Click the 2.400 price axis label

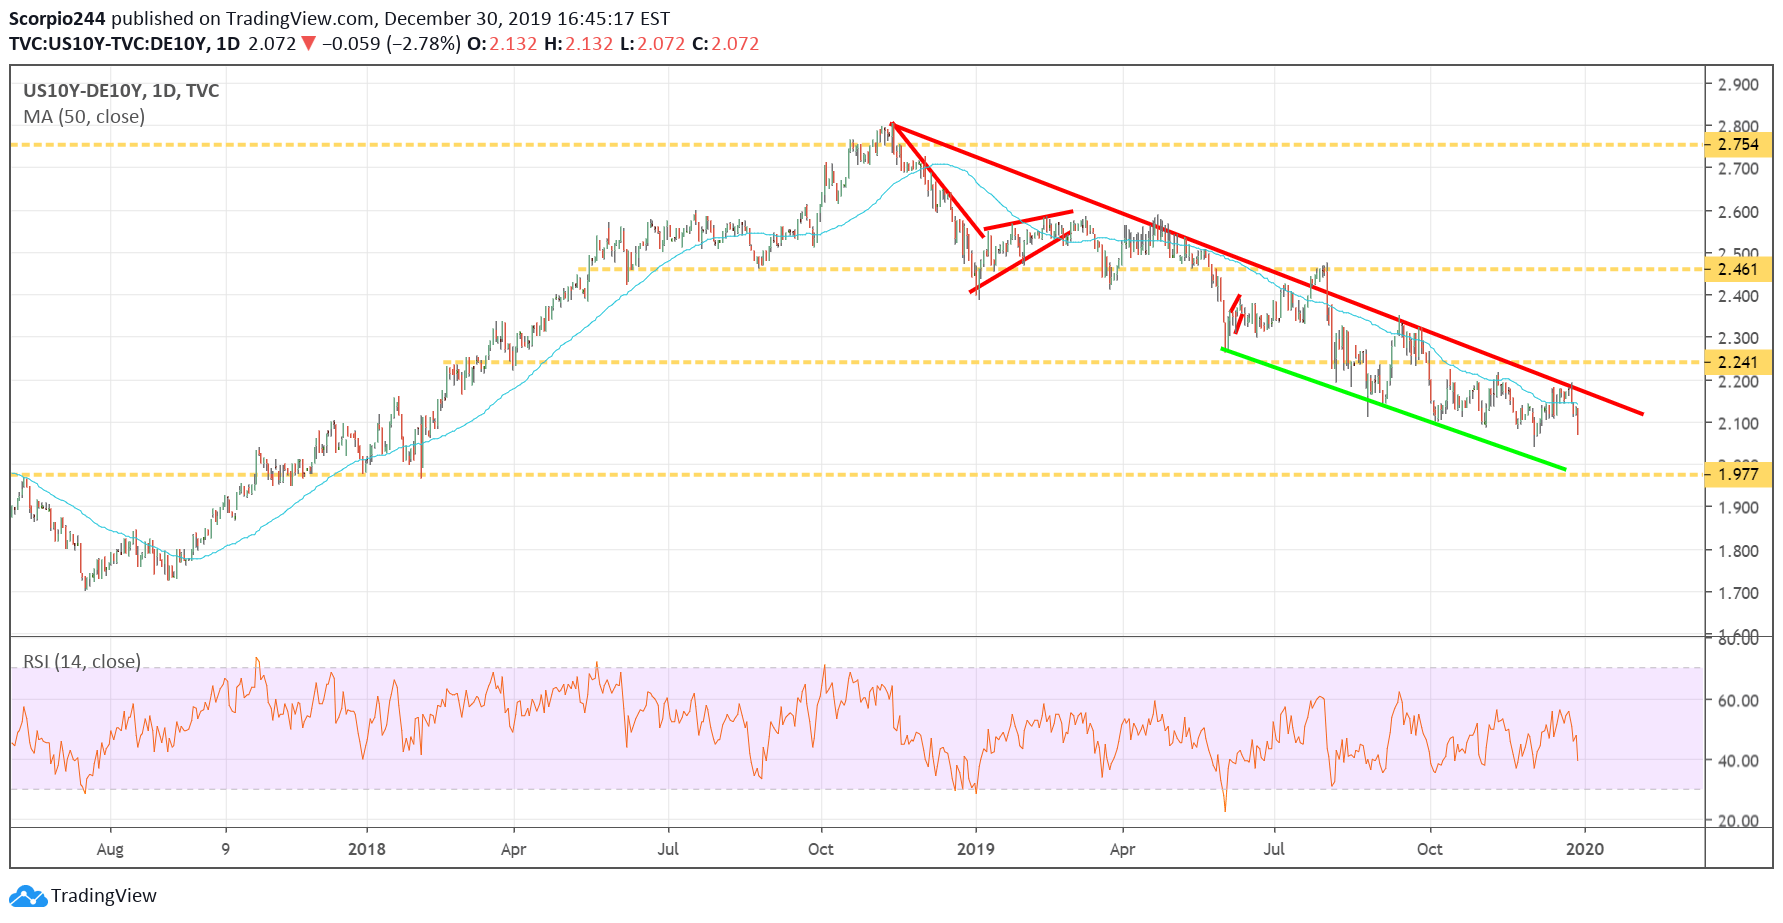point(1738,296)
